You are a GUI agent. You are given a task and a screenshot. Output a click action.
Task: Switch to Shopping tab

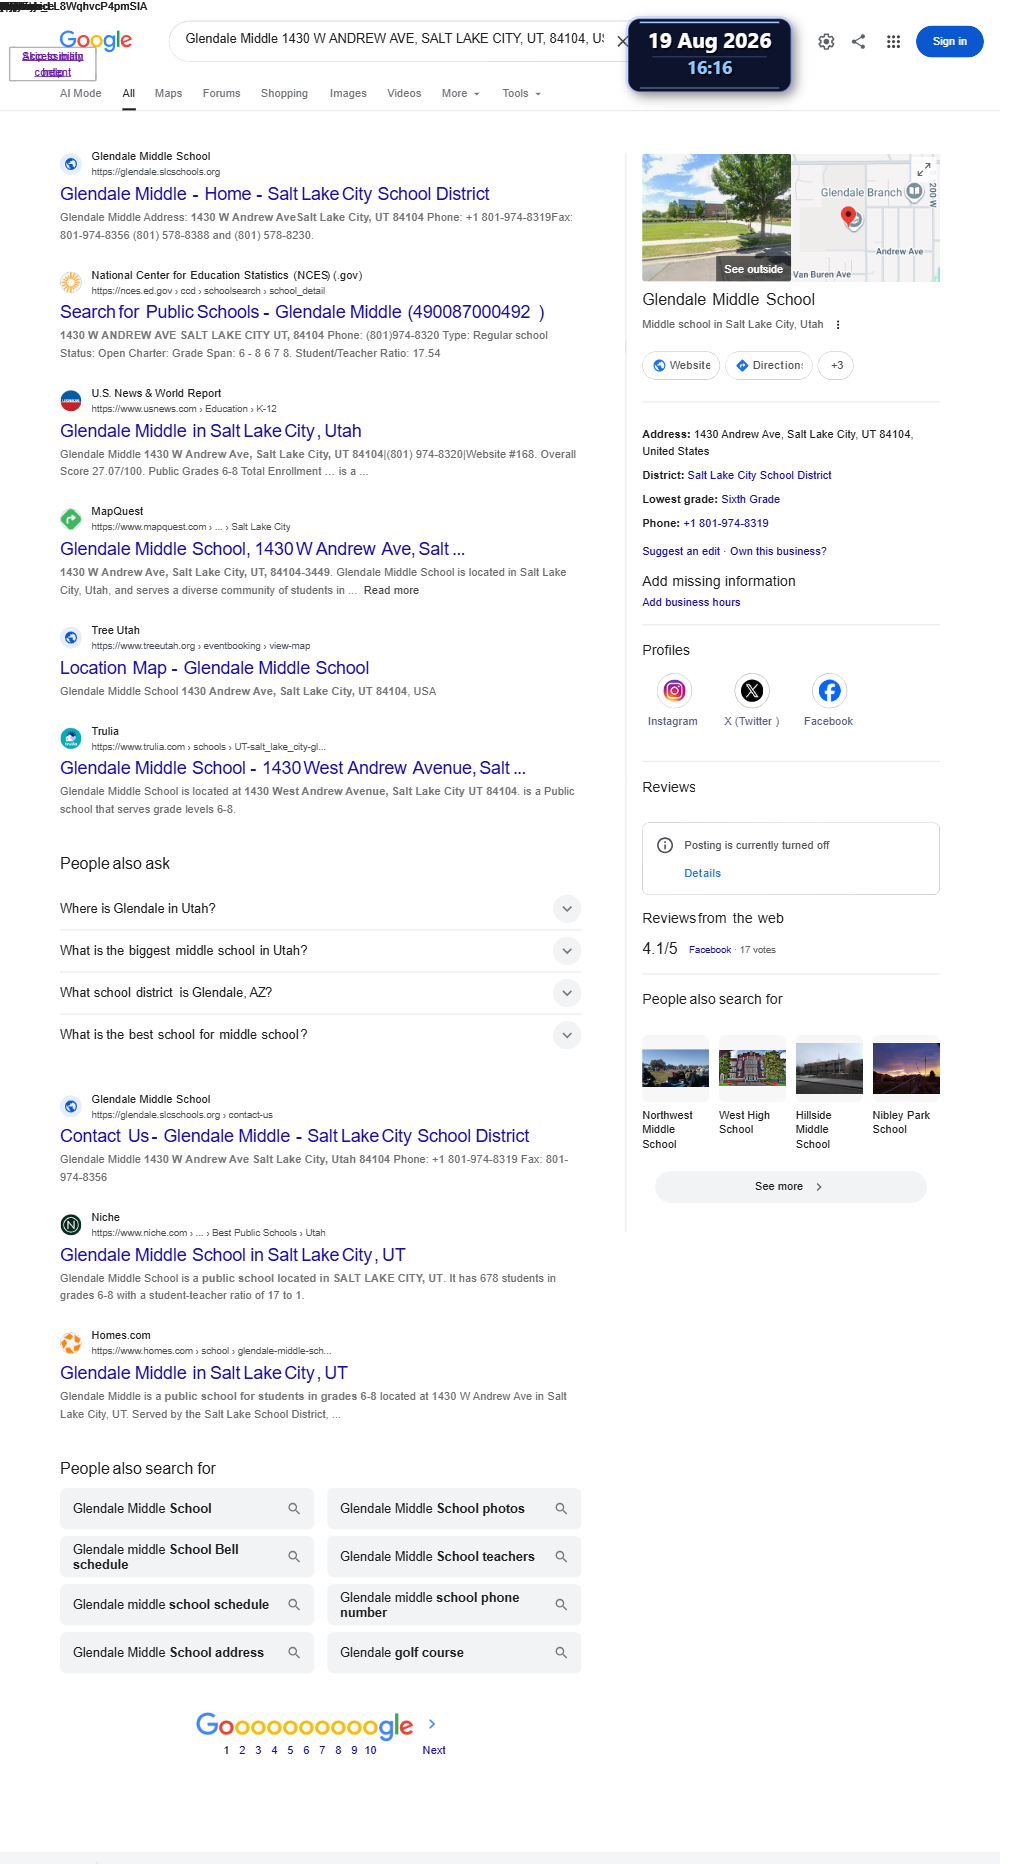click(x=285, y=94)
